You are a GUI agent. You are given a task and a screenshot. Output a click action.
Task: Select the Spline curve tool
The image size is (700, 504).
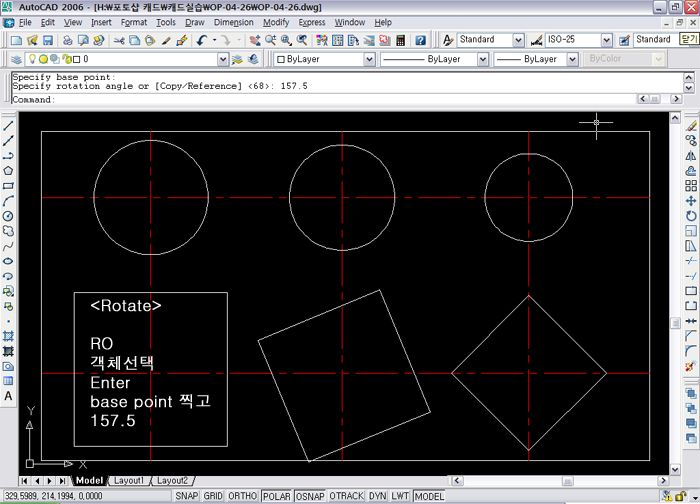click(8, 246)
